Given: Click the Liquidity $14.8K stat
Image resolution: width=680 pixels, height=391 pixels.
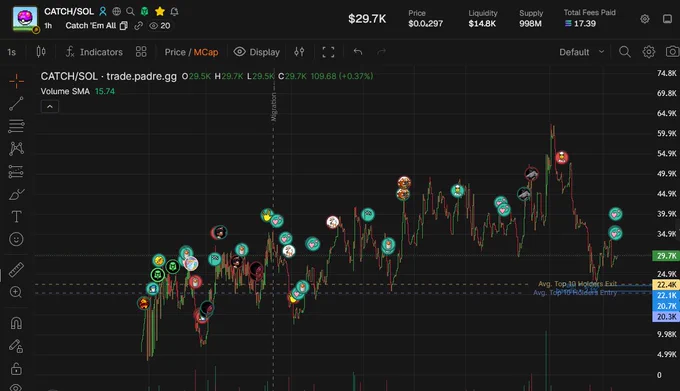Looking at the screenshot, I should [483, 19].
